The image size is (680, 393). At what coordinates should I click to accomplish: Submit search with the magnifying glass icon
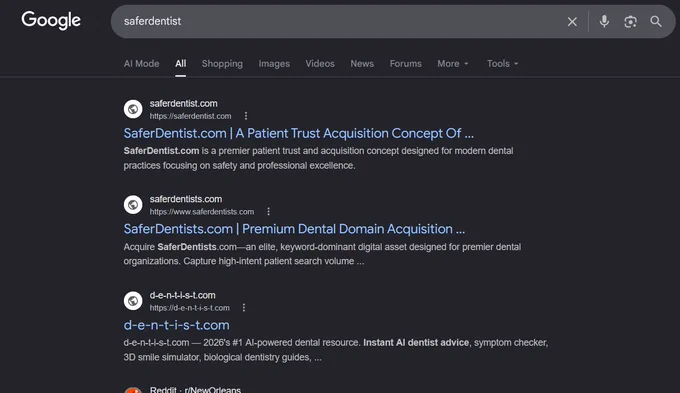coord(656,21)
